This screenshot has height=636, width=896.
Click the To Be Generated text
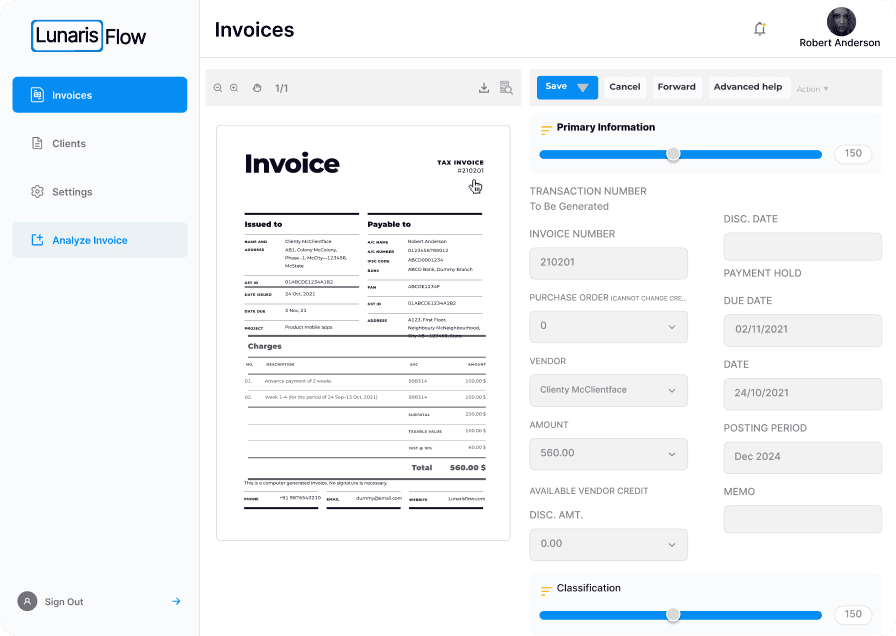[569, 206]
